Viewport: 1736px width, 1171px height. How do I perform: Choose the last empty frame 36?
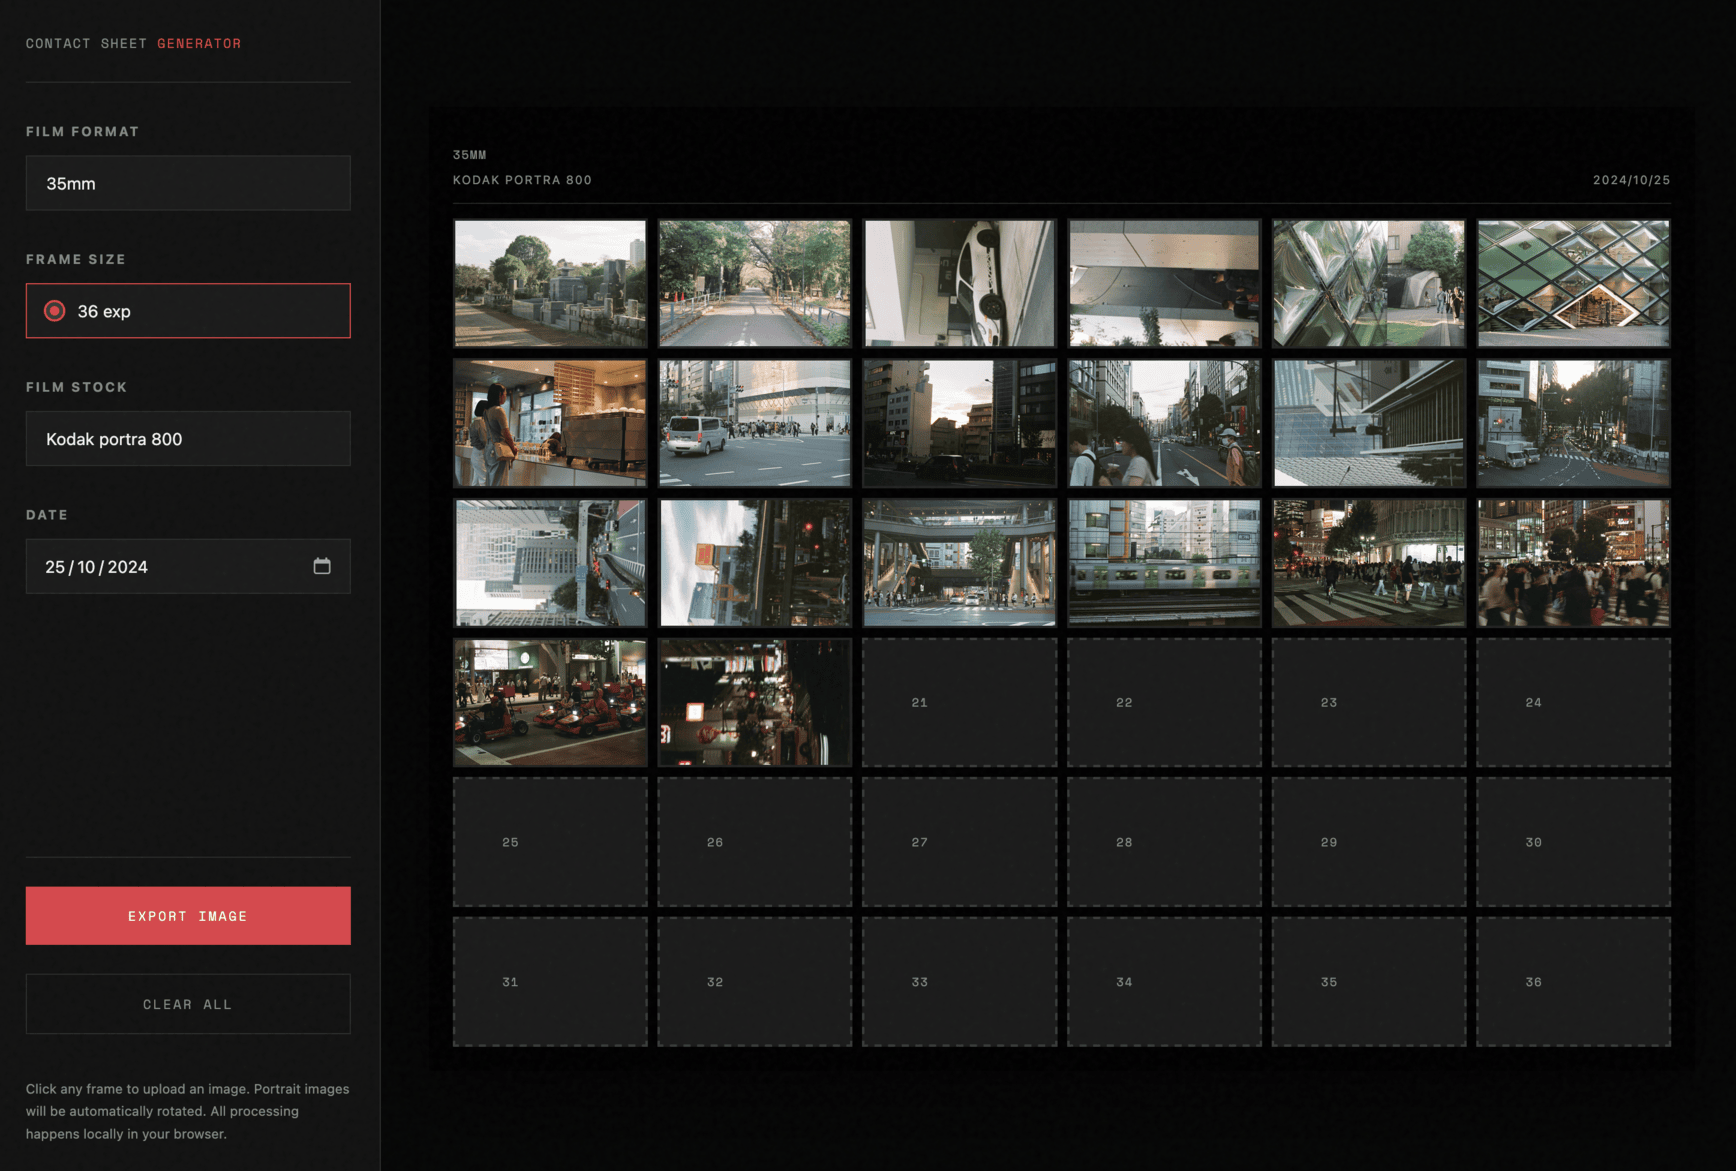(1573, 982)
